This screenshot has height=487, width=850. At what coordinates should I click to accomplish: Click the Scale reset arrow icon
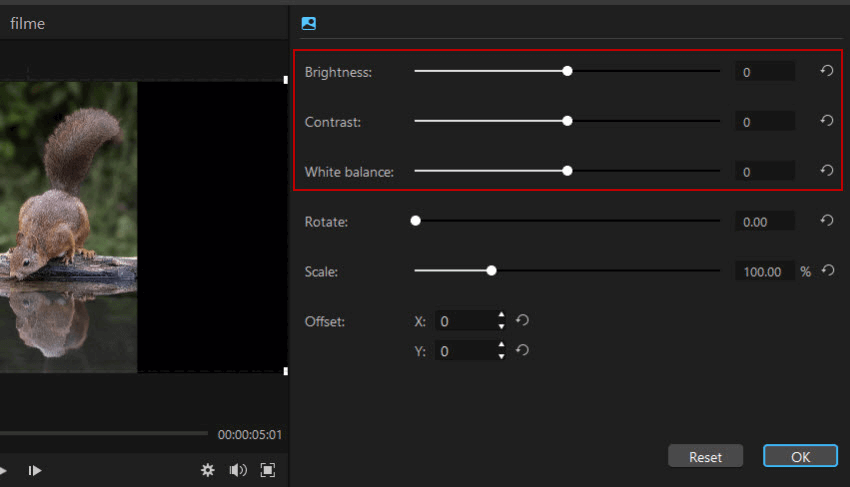tap(827, 270)
